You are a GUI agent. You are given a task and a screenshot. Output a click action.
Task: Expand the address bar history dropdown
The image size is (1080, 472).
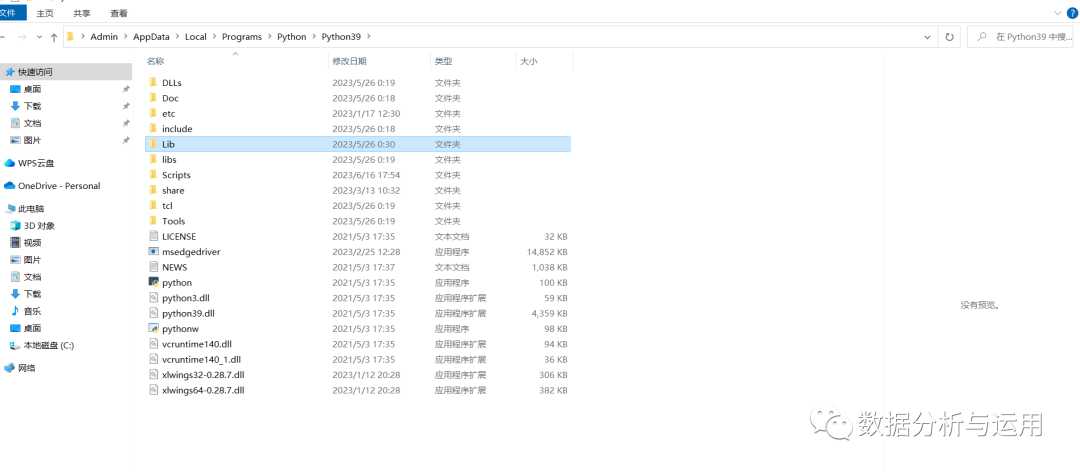[x=928, y=37]
